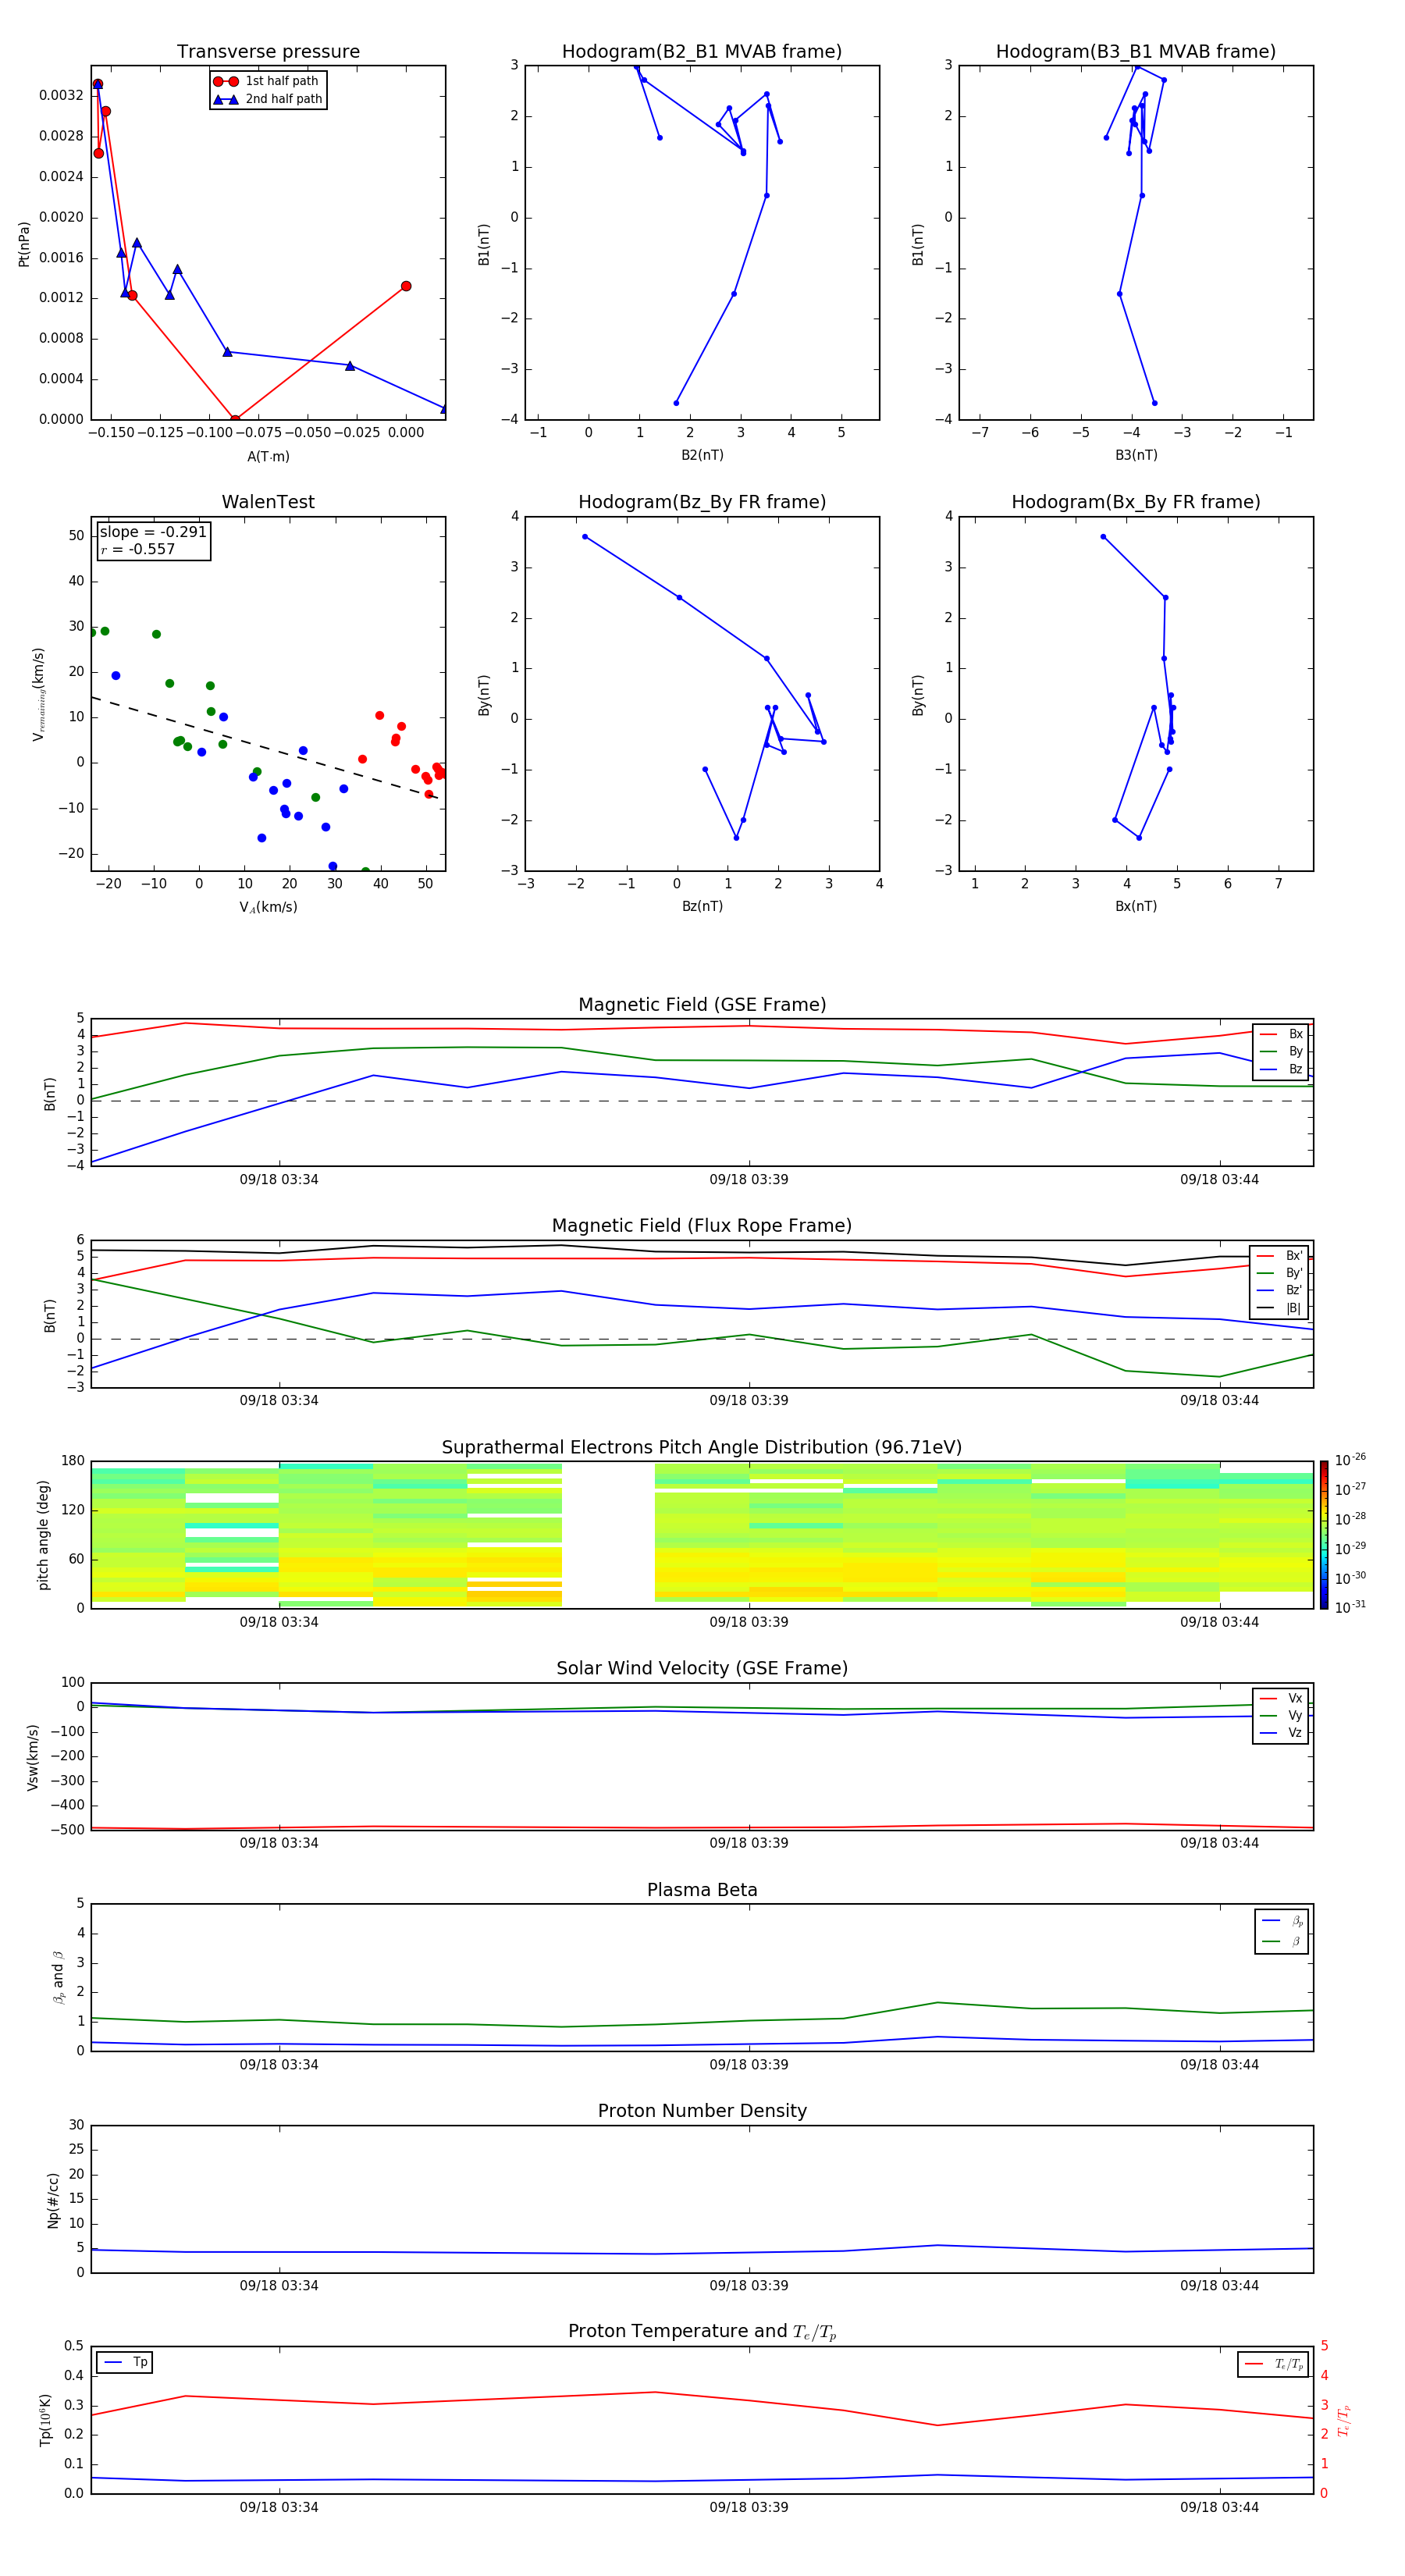Image resolution: width=1405 pixels, height=2576 pixels.
Task: Click the 'Hodogram(B3_B1 MVAB frame)' title
Action: 1136,52
